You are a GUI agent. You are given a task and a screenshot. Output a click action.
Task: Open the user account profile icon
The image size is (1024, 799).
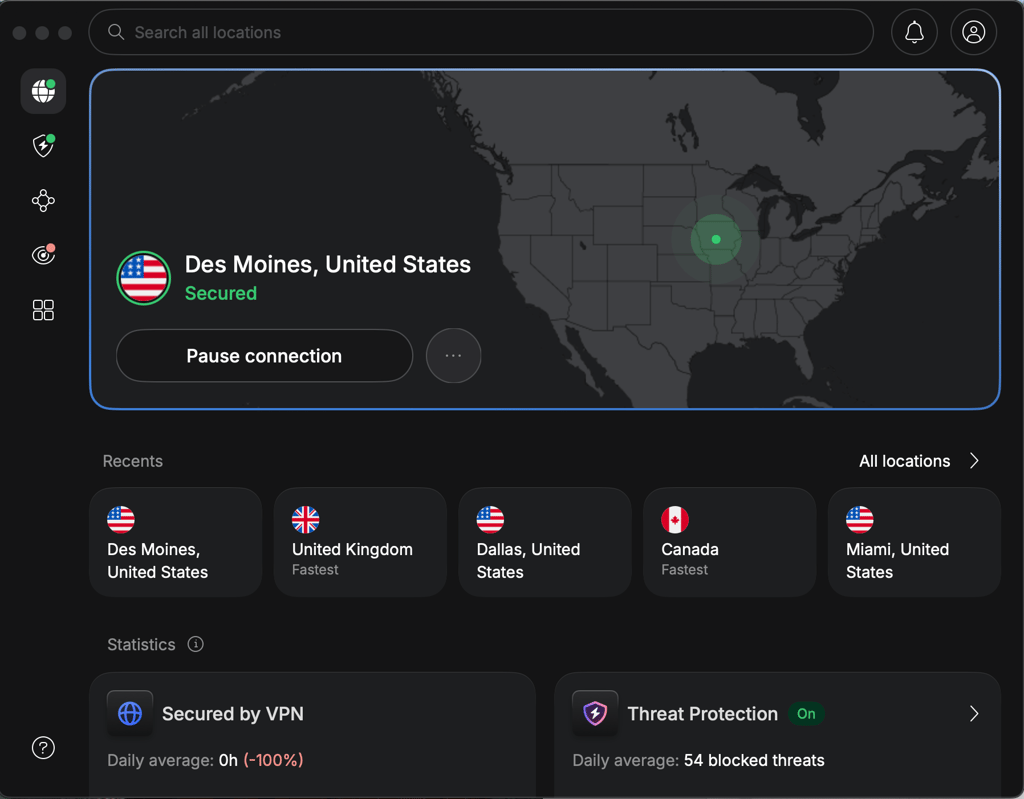click(x=973, y=32)
